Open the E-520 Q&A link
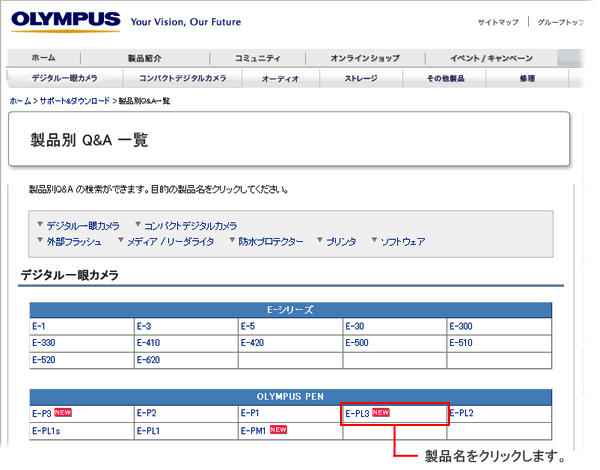This screenshot has width=600, height=470. (44, 360)
